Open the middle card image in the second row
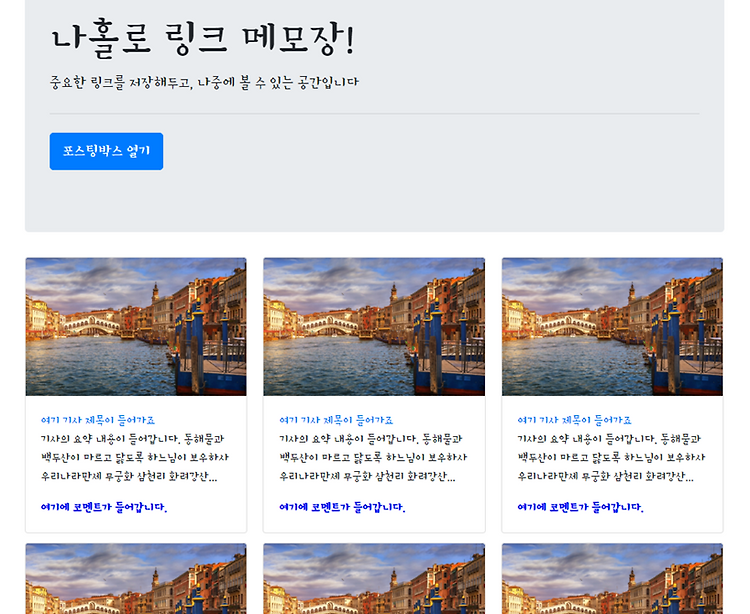 click(374, 579)
